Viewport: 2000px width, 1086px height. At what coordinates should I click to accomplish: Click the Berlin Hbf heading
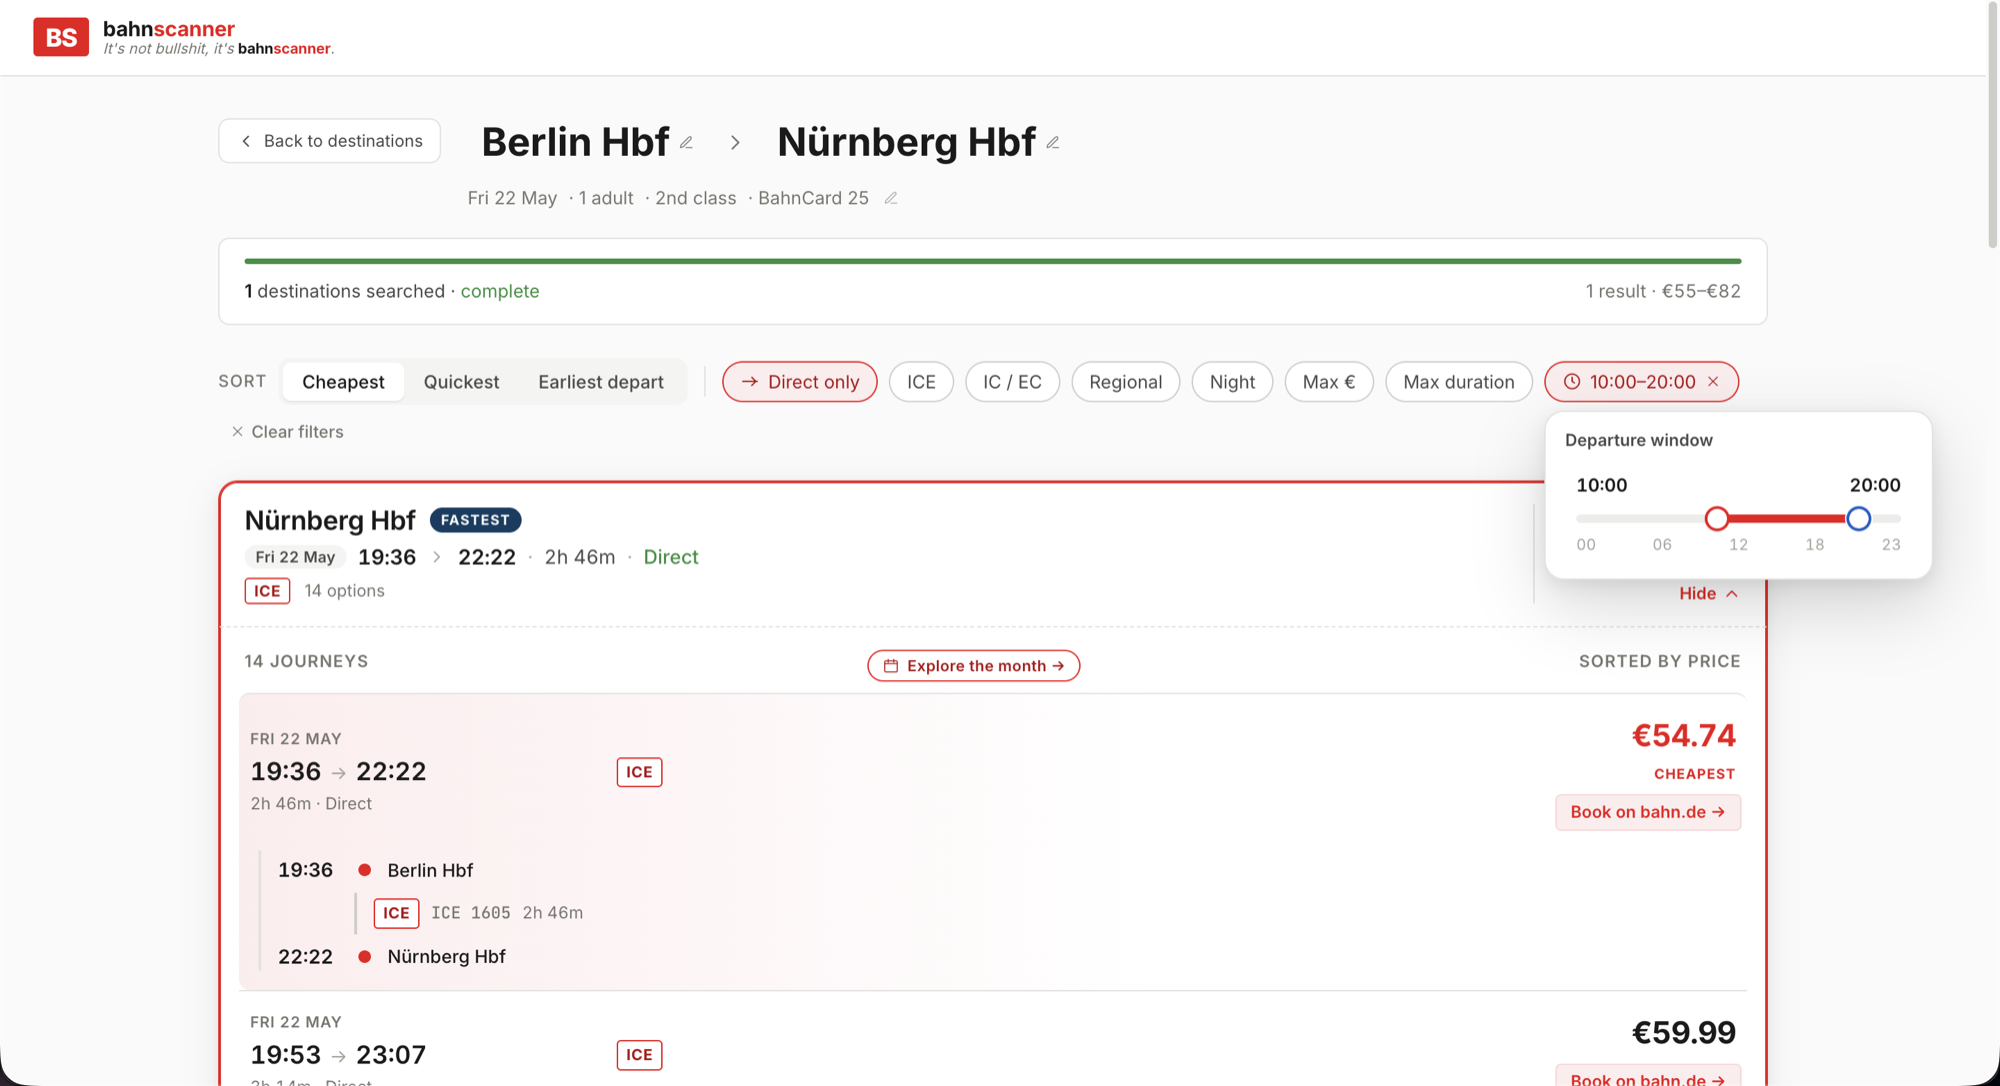click(x=575, y=142)
